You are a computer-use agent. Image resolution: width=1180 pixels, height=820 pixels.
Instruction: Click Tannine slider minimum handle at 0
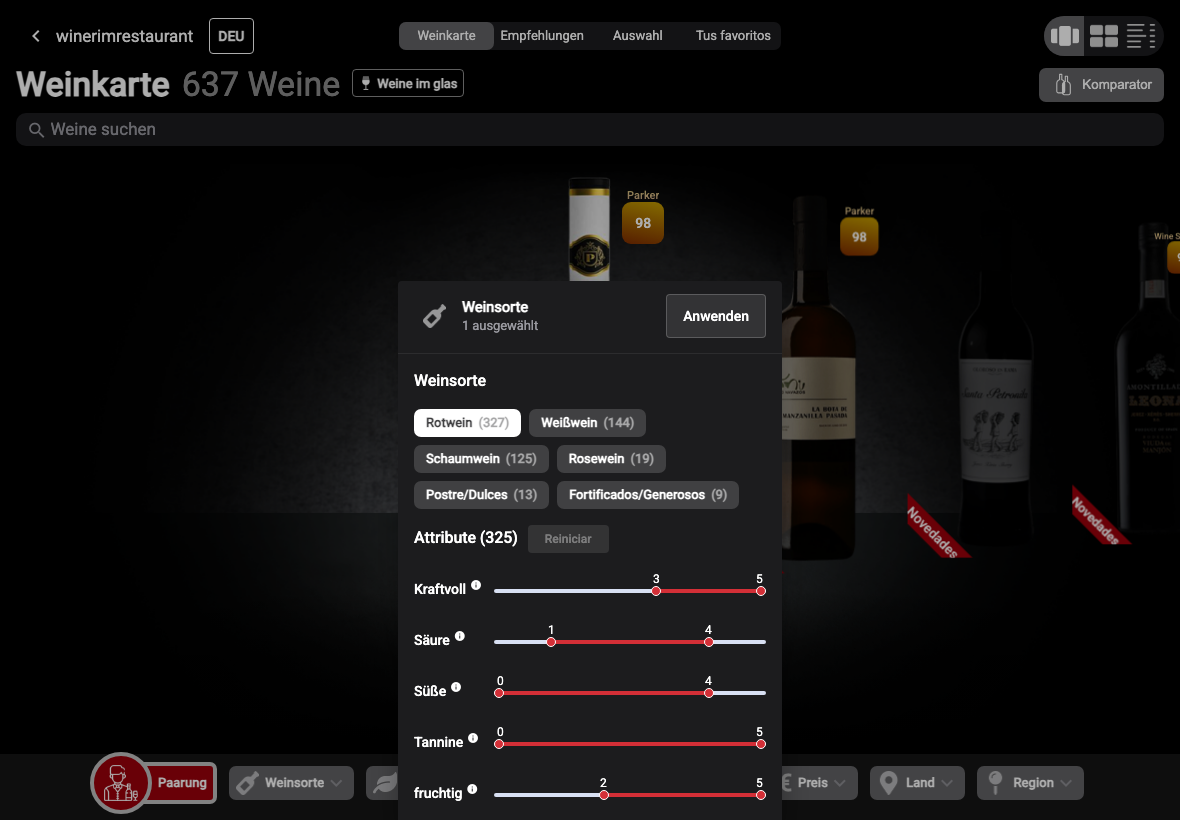coord(499,744)
